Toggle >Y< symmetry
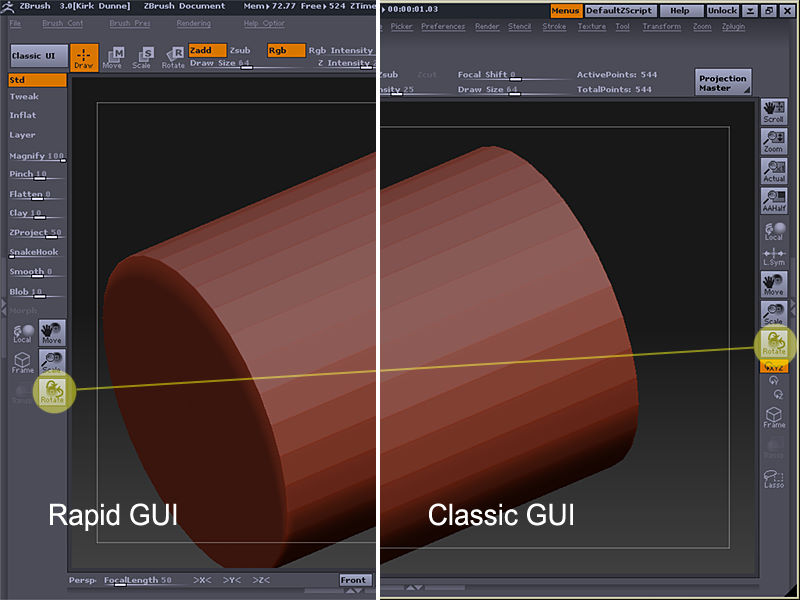The image size is (800, 600). click(x=232, y=580)
